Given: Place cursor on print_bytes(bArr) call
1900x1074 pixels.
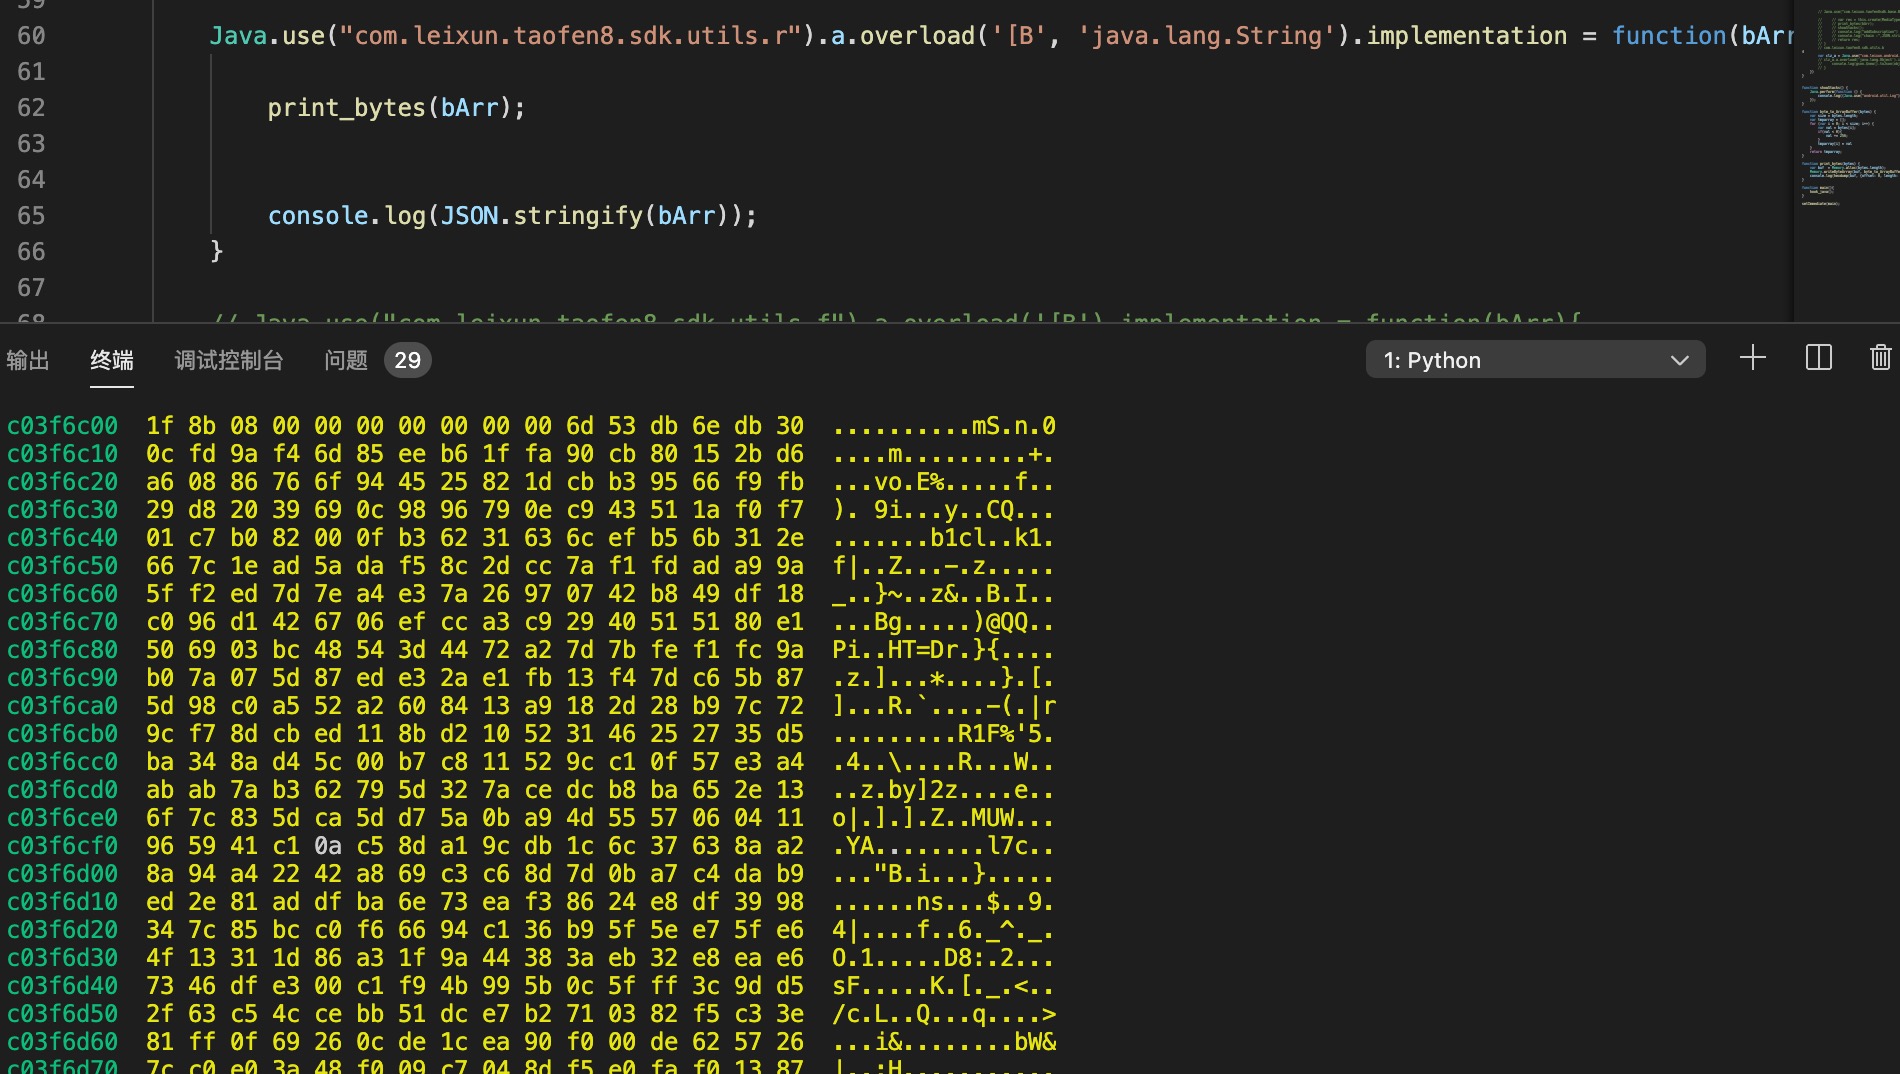Looking at the screenshot, I should click(396, 108).
